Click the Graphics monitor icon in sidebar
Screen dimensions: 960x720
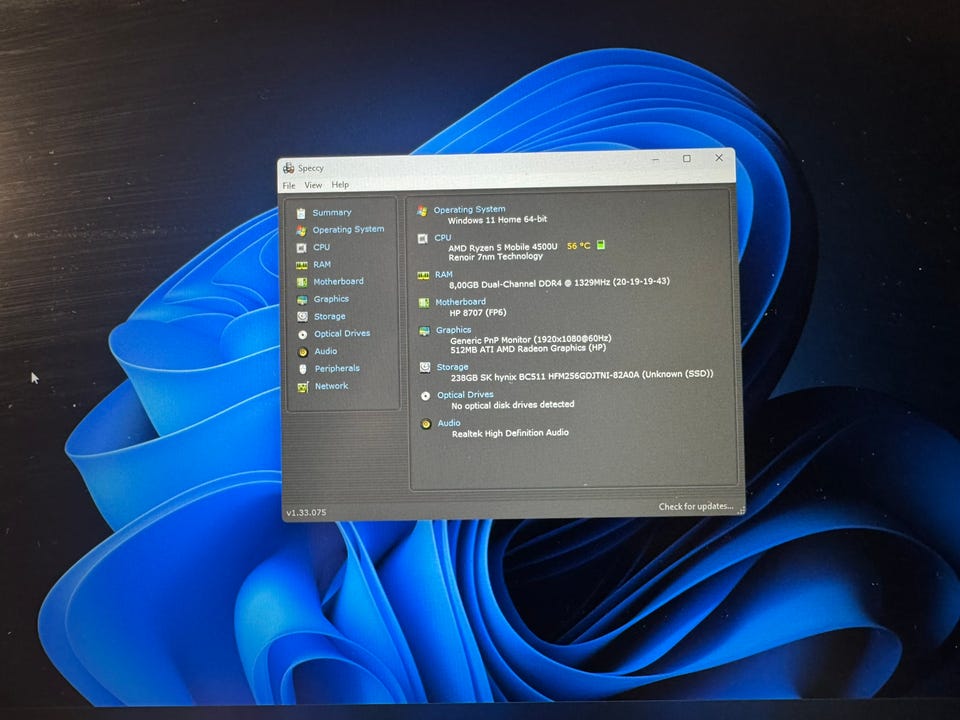[x=302, y=300]
